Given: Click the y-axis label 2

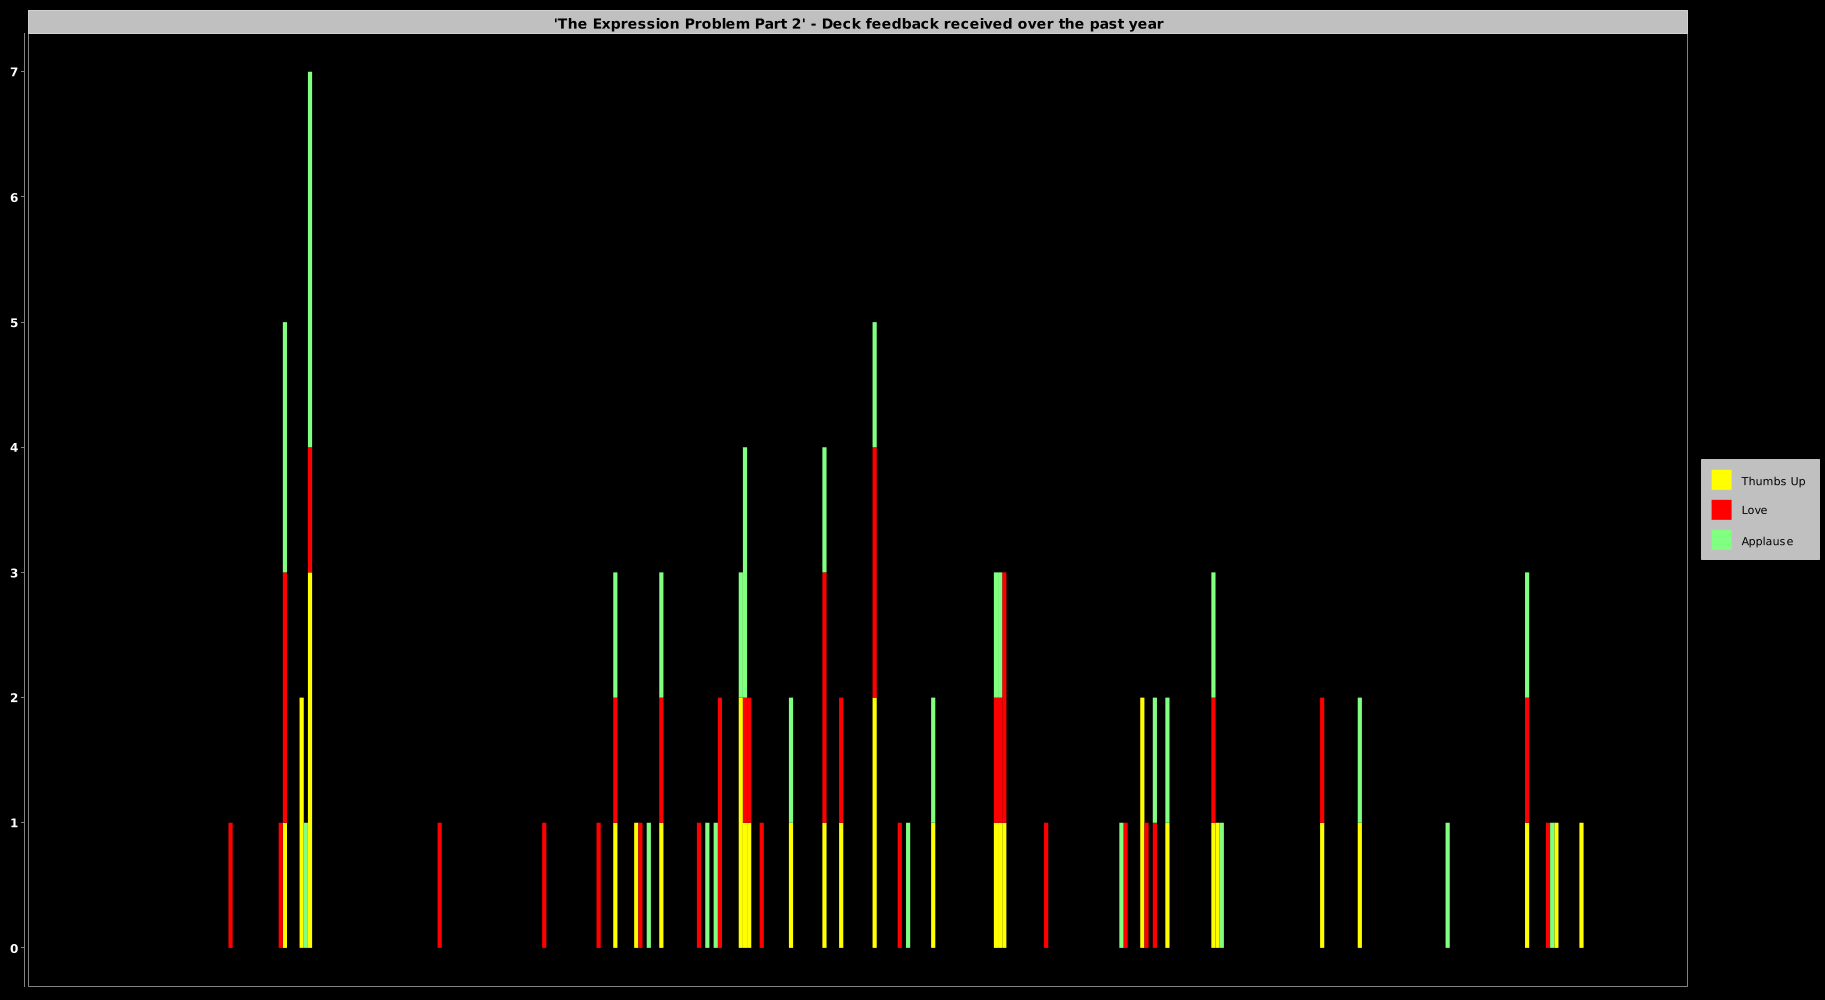Looking at the screenshot, I should click(15, 697).
